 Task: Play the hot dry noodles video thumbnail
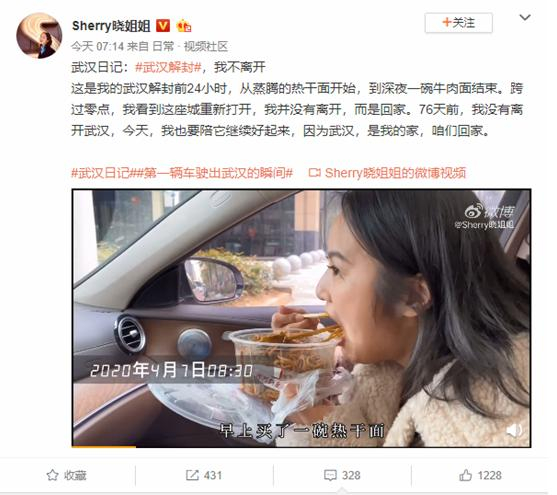click(301, 317)
